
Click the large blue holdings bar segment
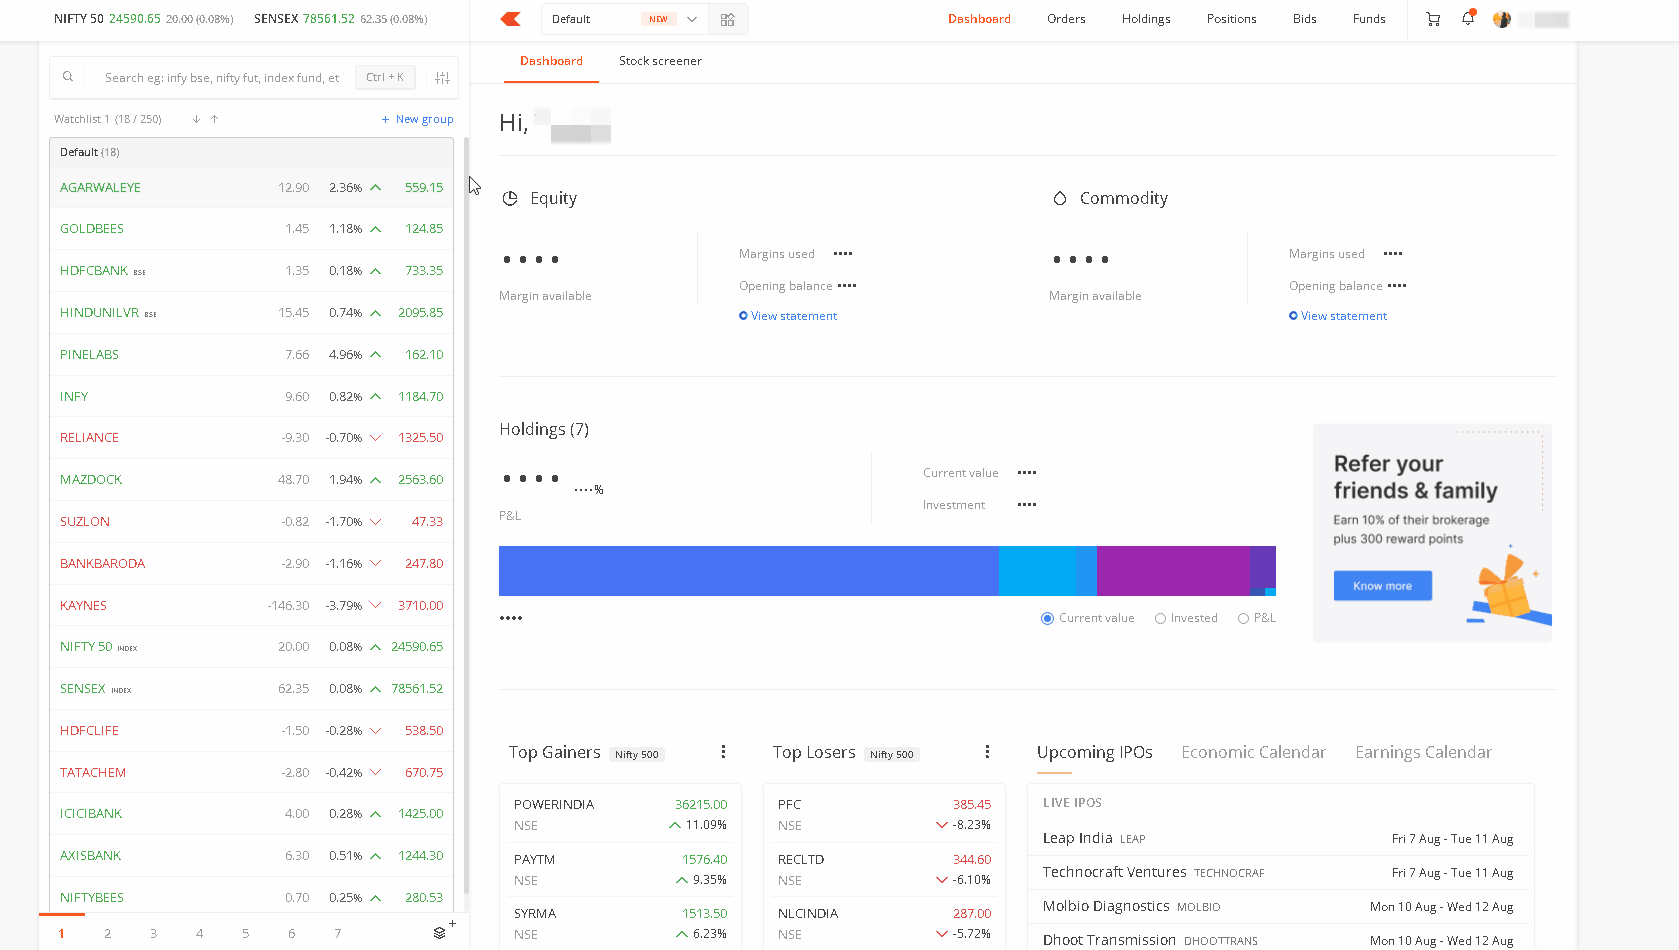pos(749,571)
